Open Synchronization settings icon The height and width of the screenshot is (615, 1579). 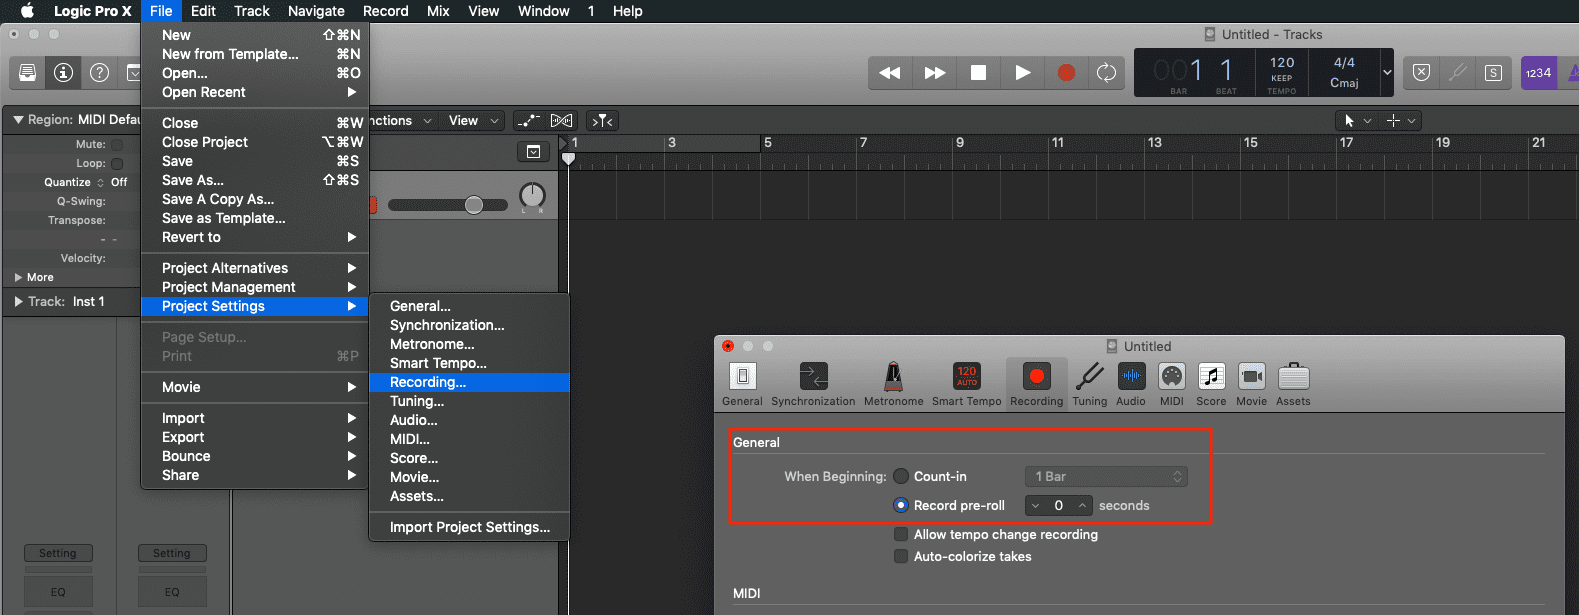(813, 384)
